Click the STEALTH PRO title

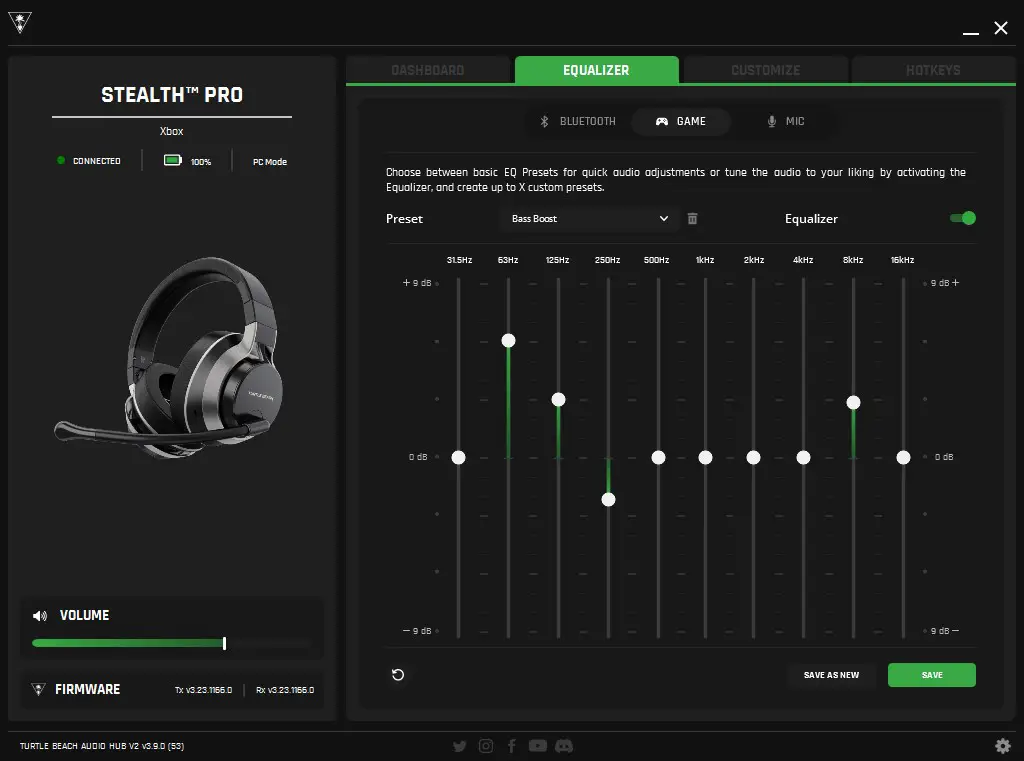coord(172,95)
